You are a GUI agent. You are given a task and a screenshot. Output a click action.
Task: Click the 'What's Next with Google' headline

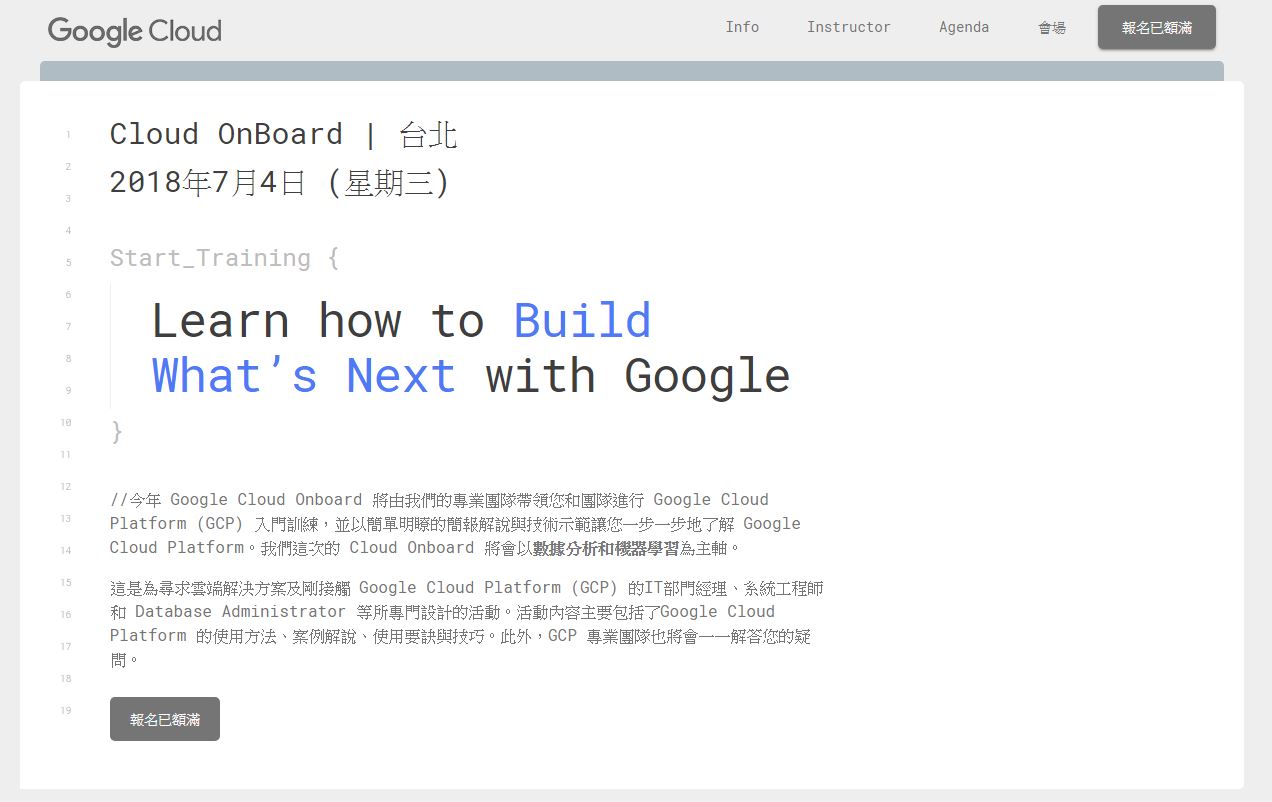471,376
